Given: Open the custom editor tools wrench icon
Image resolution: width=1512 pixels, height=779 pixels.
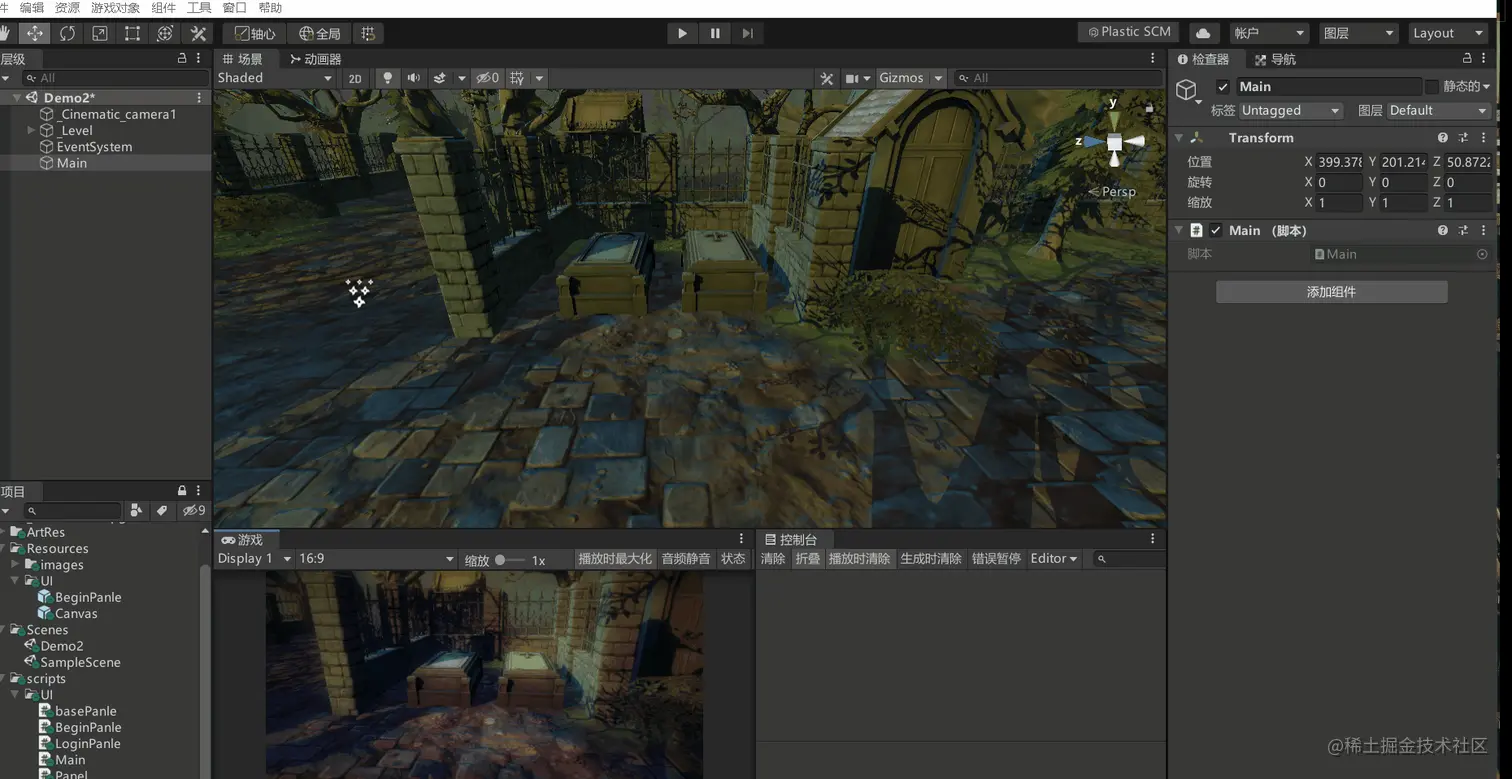Looking at the screenshot, I should pos(198,33).
